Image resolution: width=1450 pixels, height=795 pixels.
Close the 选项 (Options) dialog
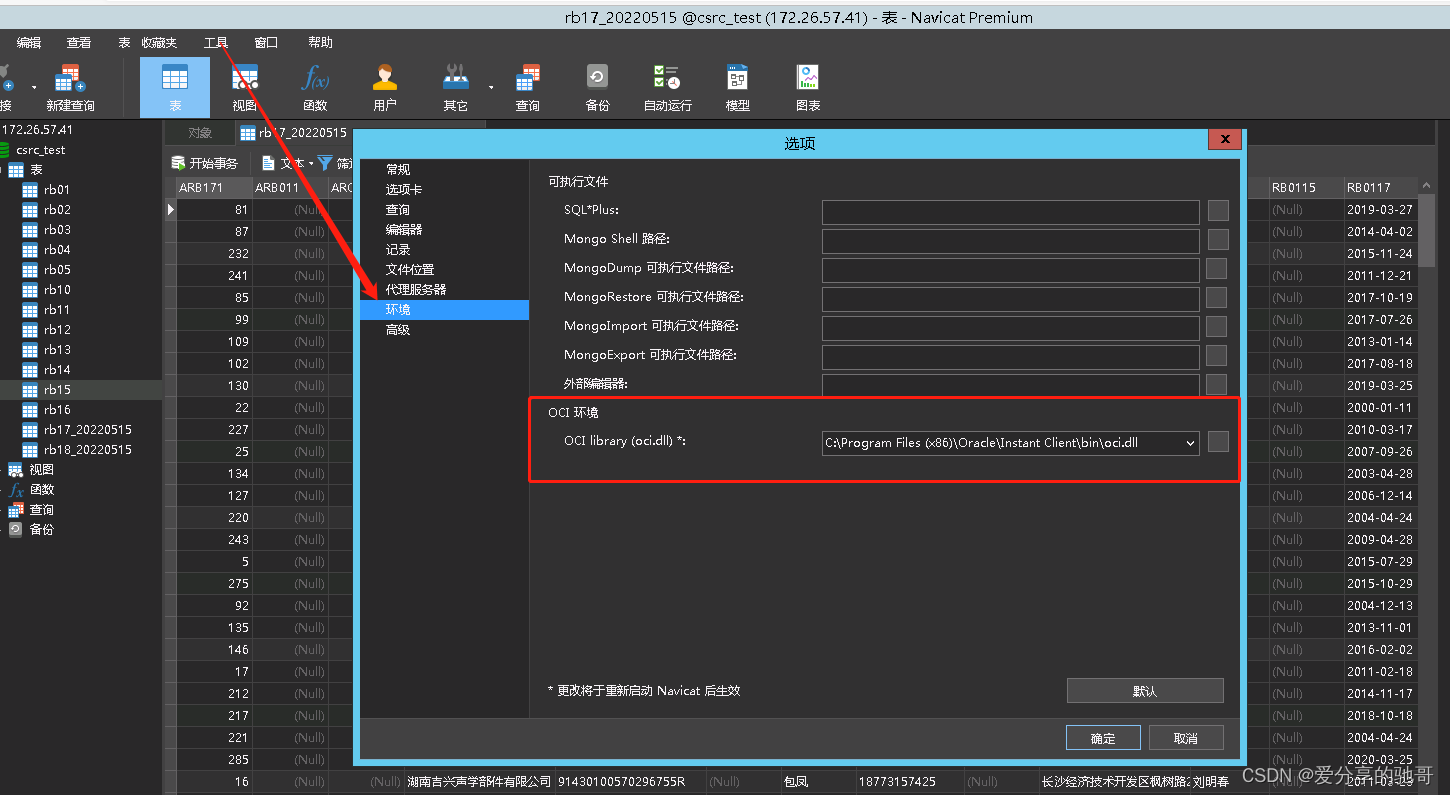click(1225, 141)
